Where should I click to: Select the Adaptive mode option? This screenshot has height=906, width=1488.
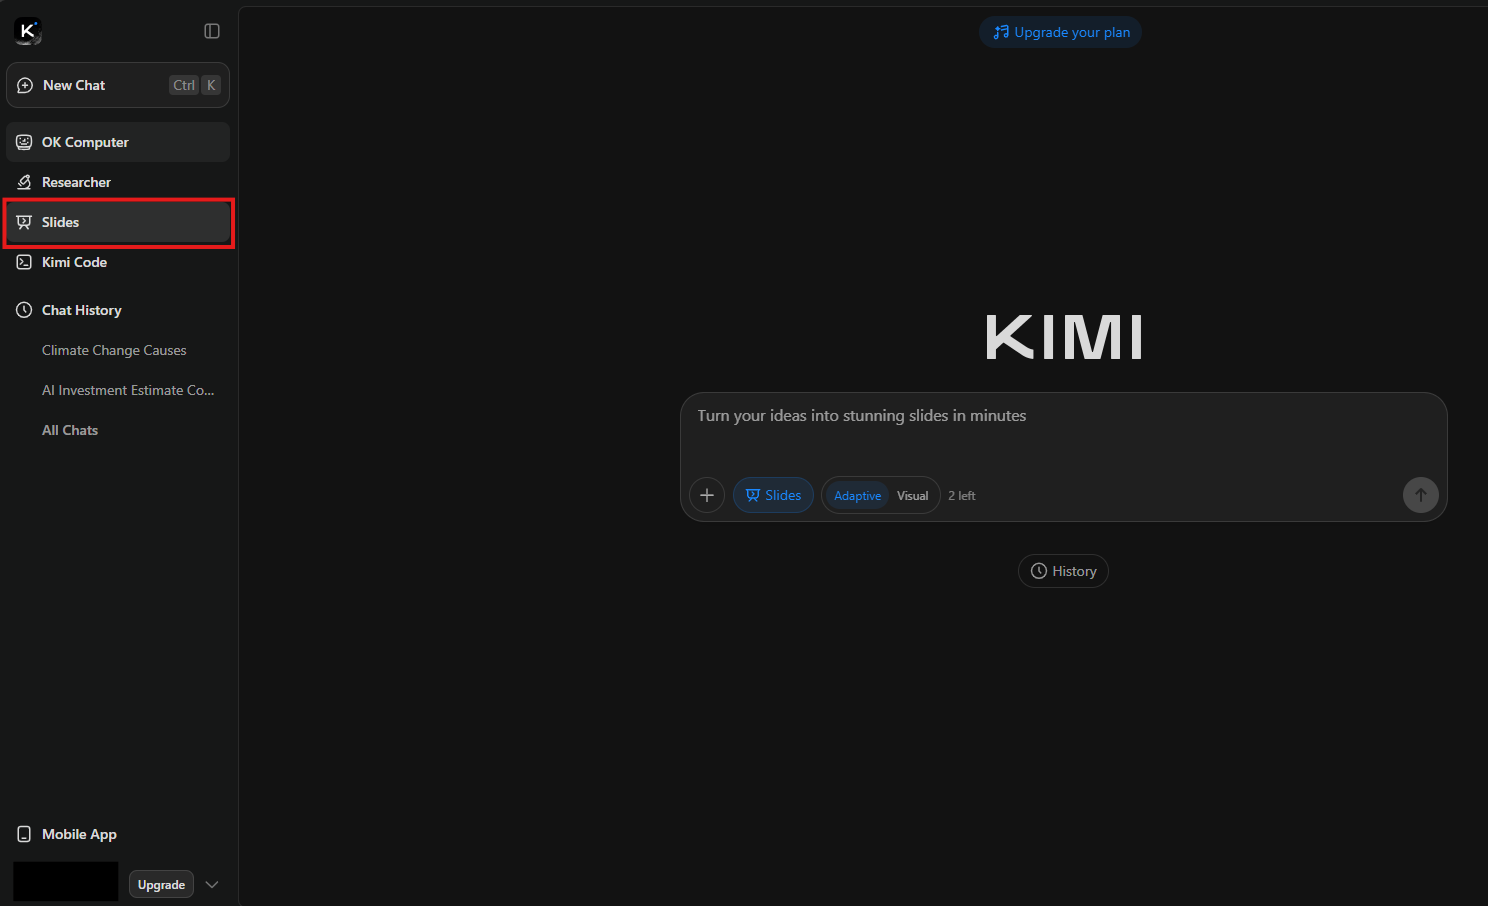pyautogui.click(x=857, y=496)
